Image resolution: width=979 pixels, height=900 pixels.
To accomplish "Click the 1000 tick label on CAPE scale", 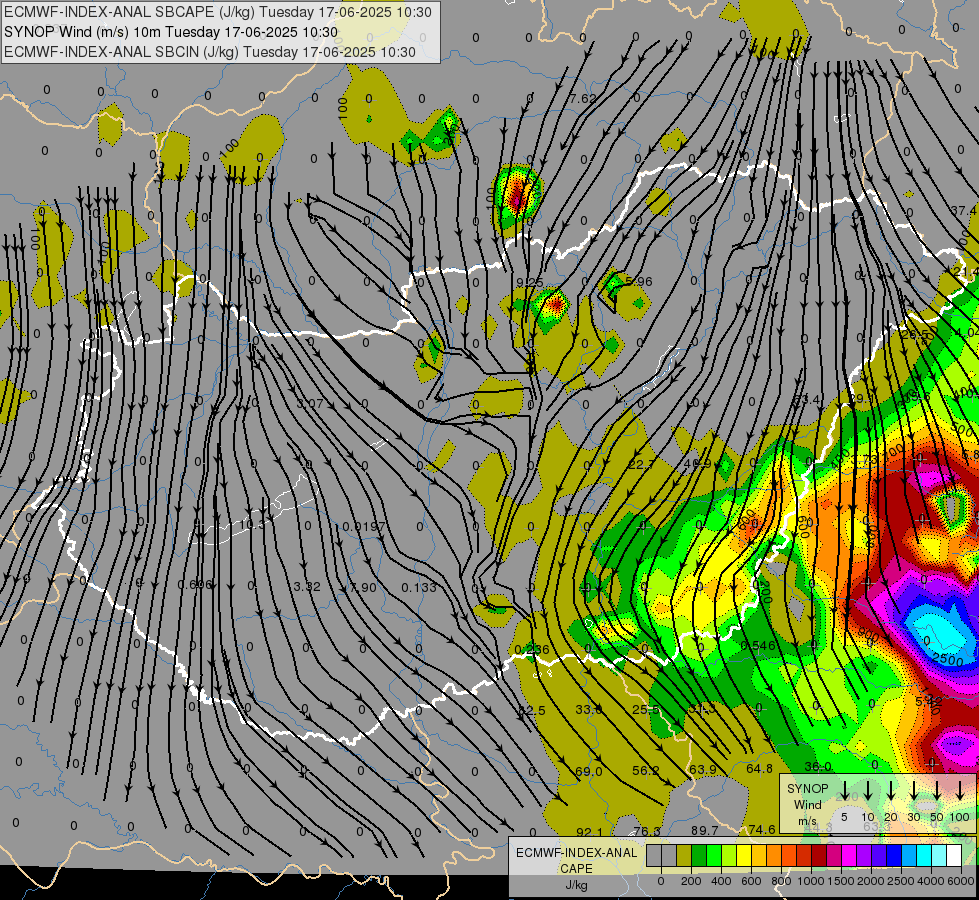I will [811, 881].
